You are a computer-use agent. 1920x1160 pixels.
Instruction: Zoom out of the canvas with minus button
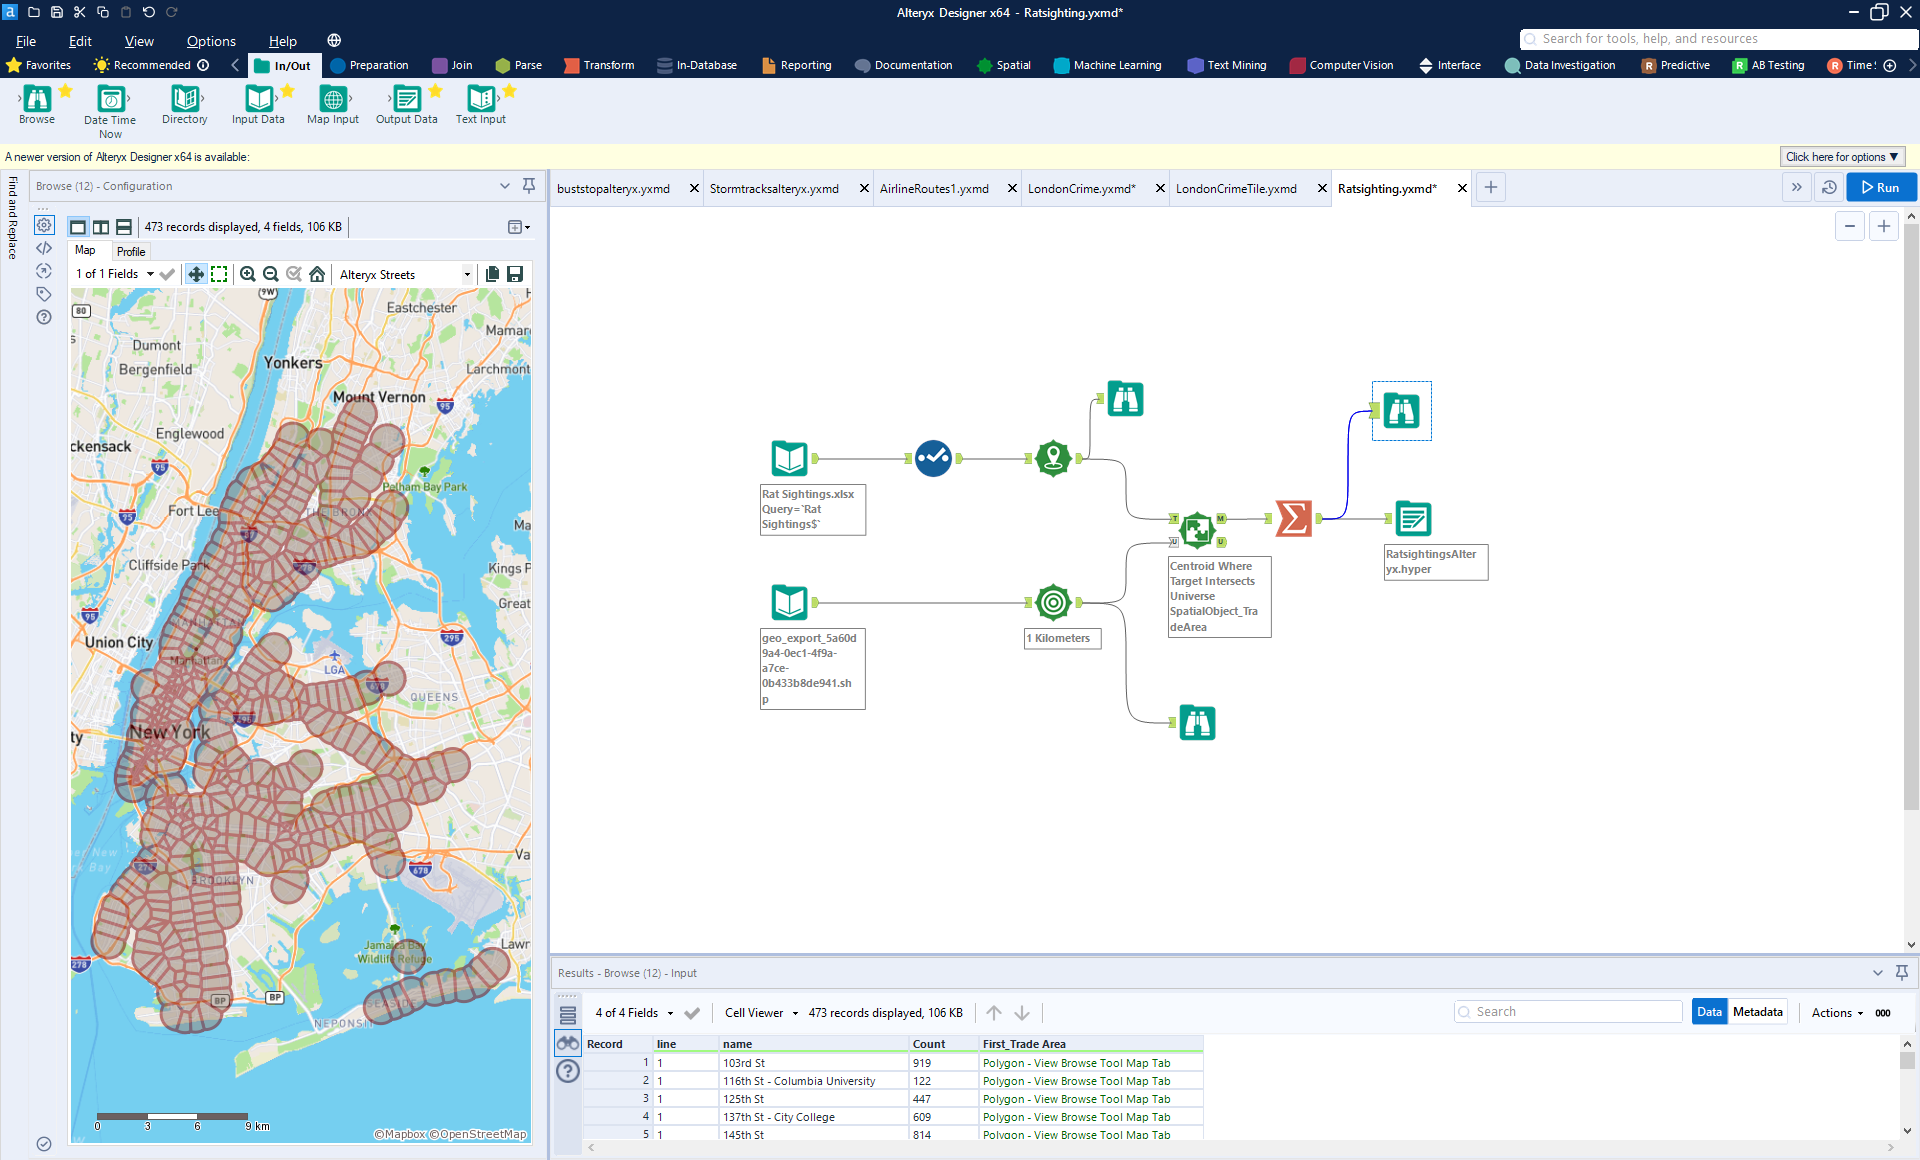pos(1850,226)
